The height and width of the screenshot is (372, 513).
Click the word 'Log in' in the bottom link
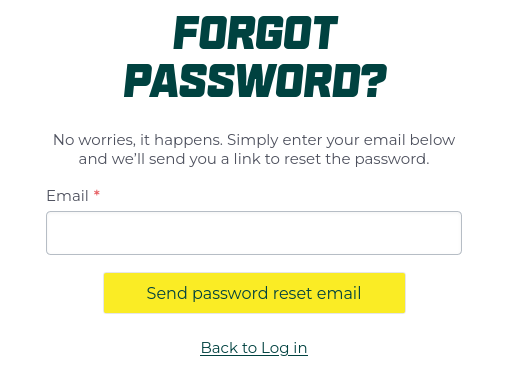(x=284, y=348)
